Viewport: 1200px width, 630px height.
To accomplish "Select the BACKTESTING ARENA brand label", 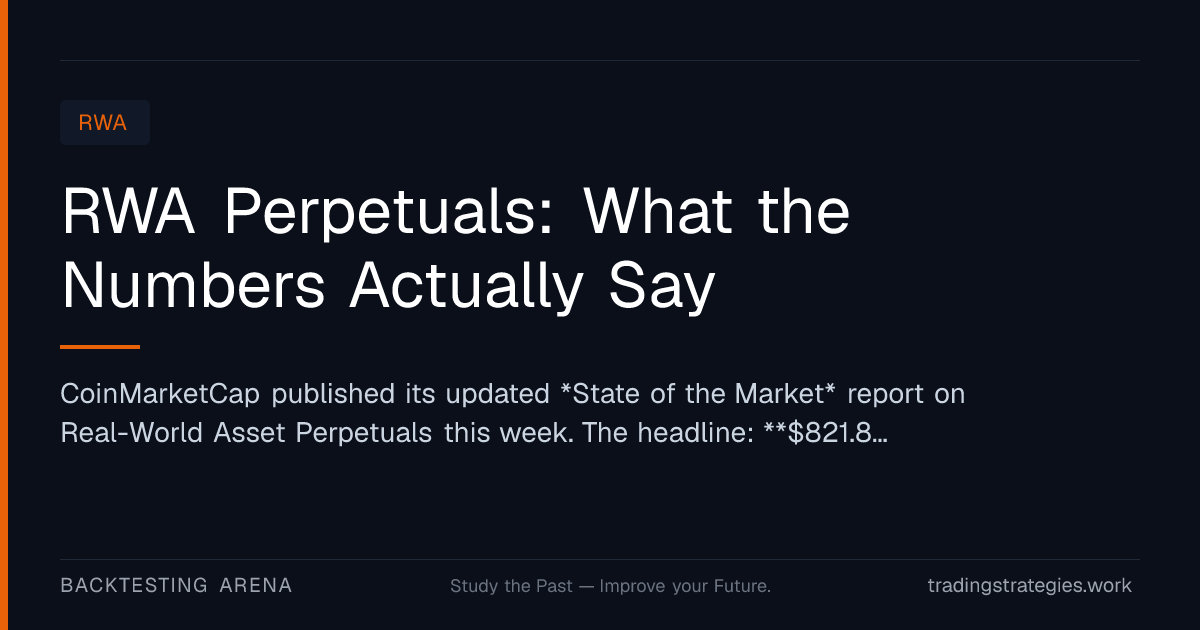I will point(176,585).
